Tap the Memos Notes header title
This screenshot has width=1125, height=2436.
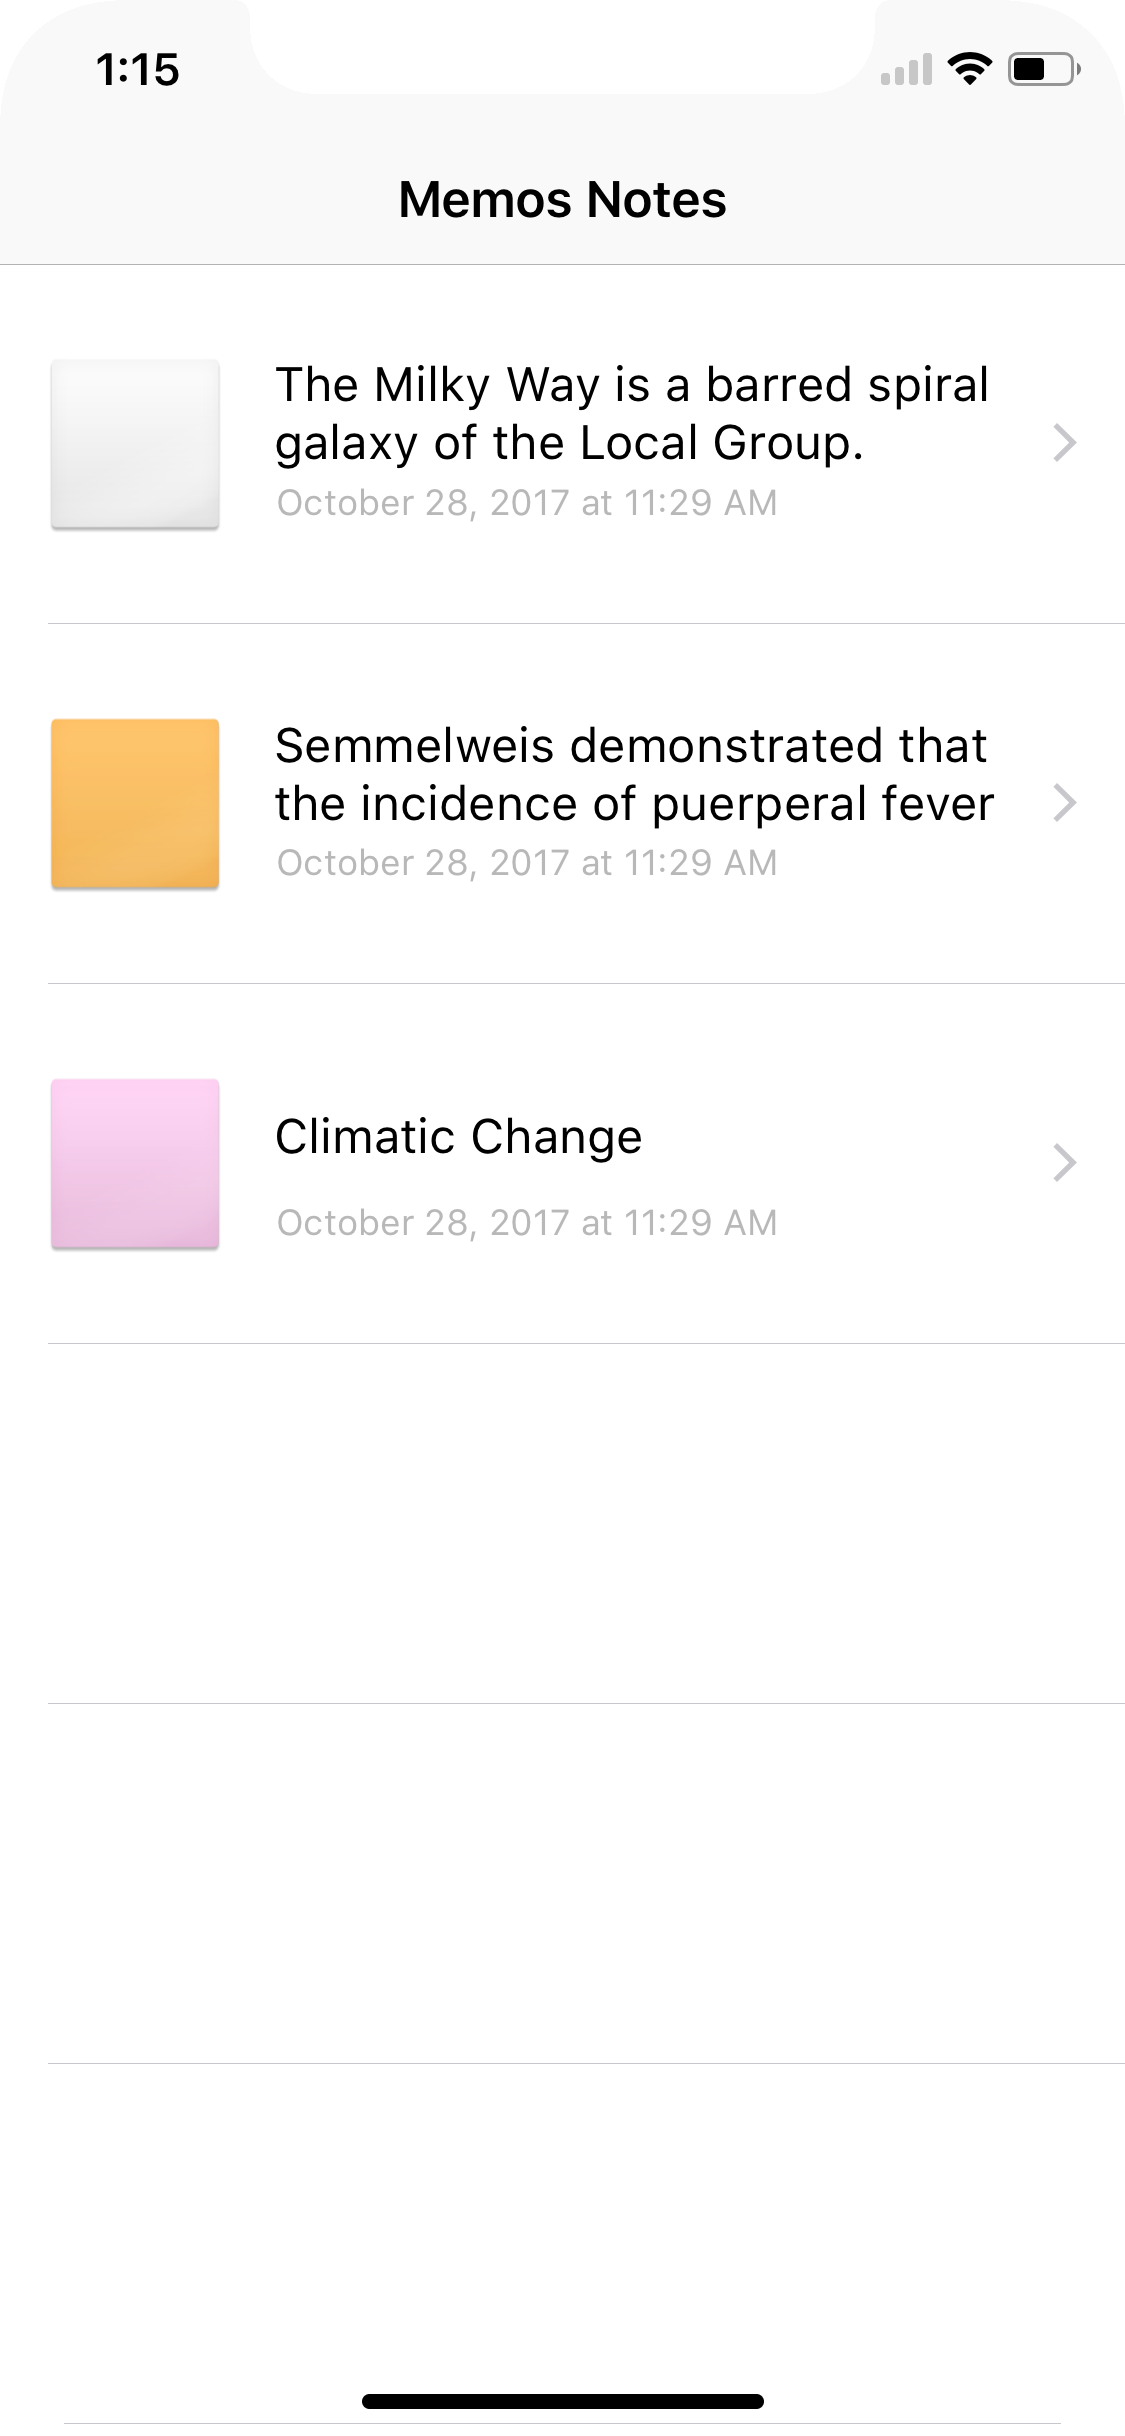(562, 199)
